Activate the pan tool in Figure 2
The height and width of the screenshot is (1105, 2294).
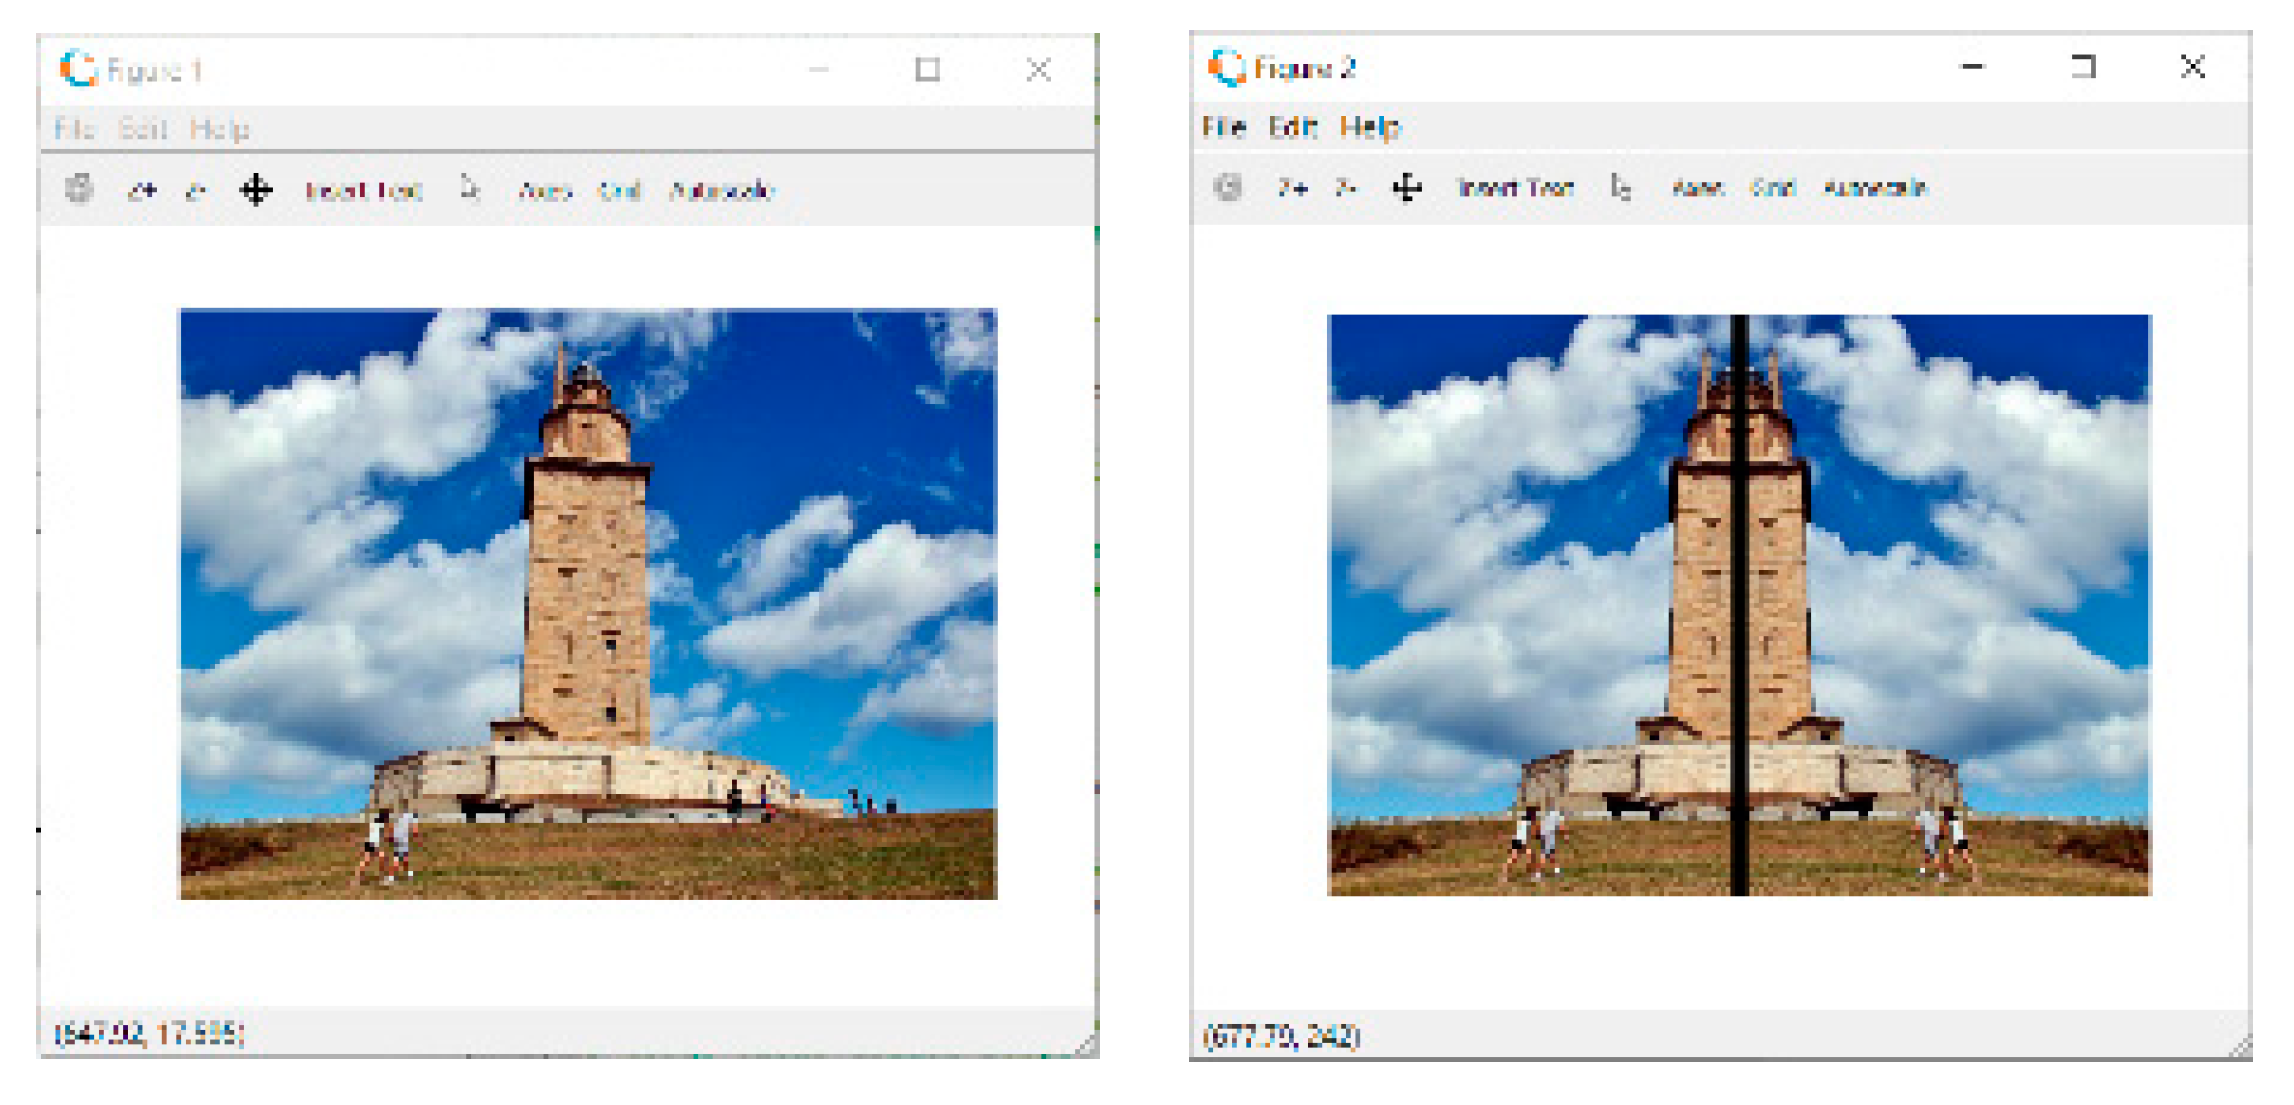1407,187
